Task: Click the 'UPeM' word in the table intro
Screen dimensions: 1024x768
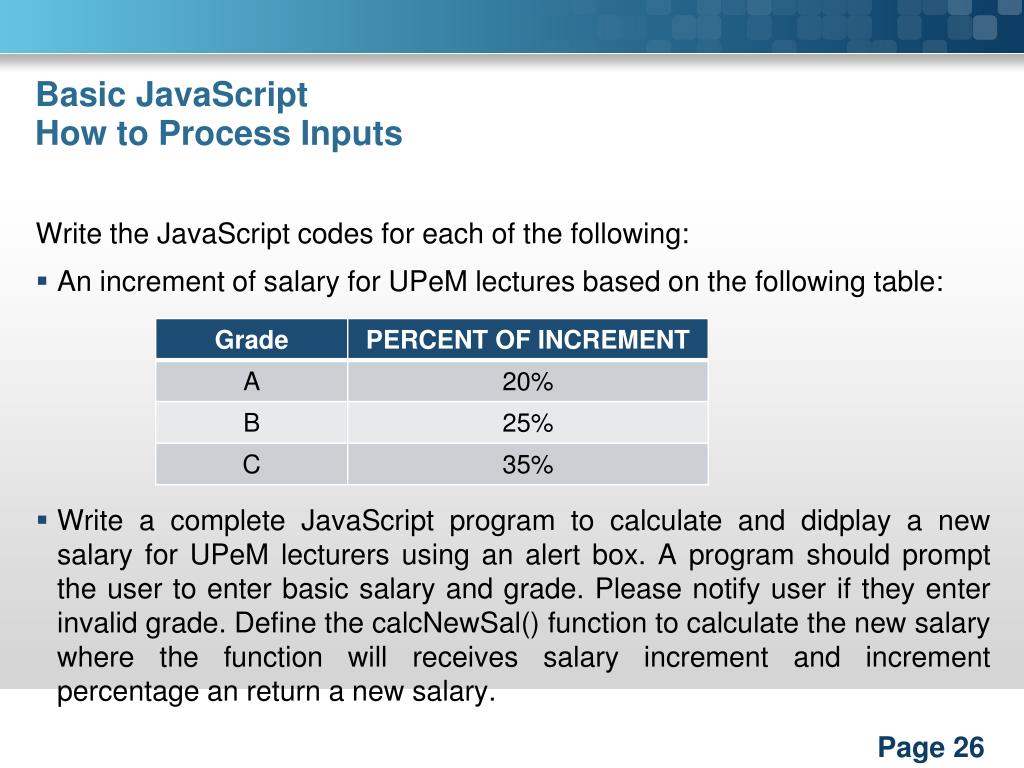Action: (428, 282)
